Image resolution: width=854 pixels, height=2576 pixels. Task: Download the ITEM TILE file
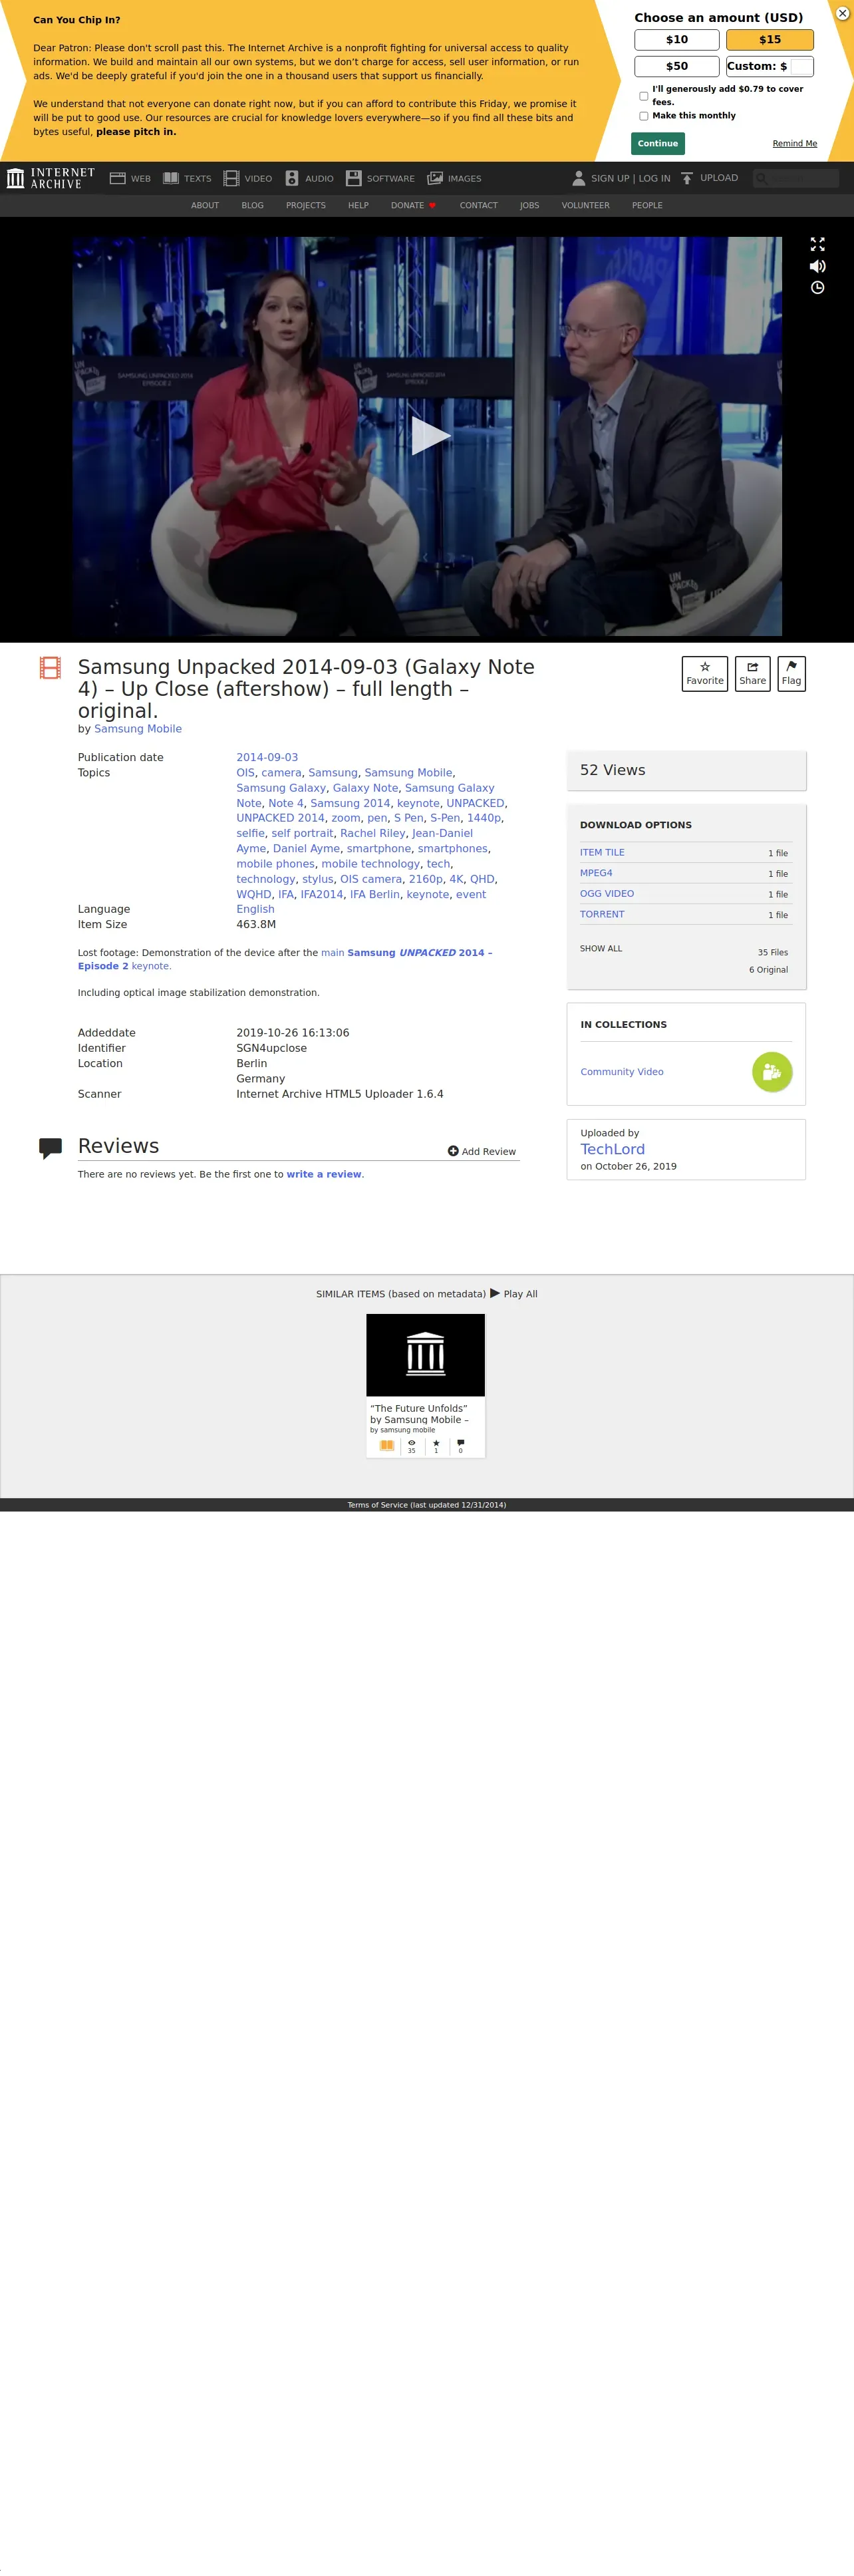(x=602, y=853)
